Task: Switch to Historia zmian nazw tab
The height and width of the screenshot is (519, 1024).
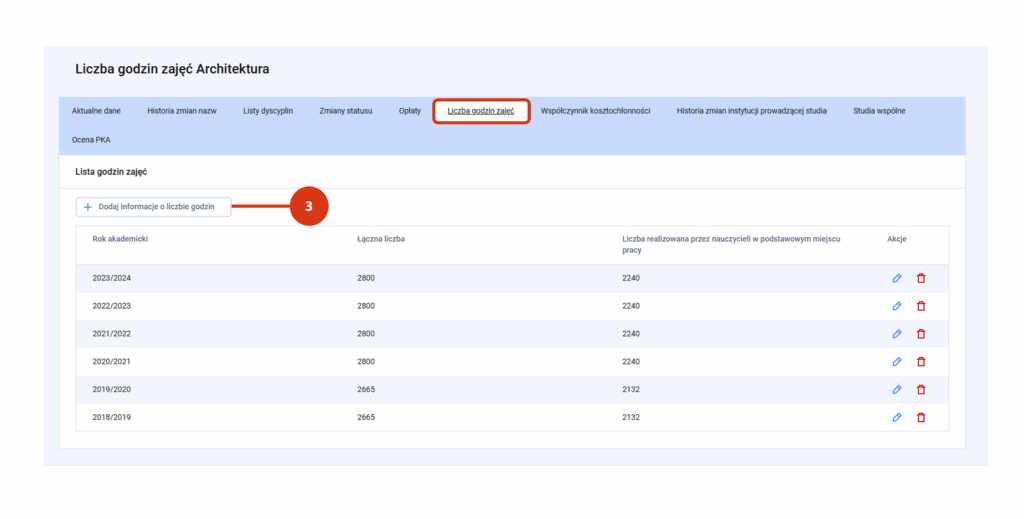Action: point(182,111)
